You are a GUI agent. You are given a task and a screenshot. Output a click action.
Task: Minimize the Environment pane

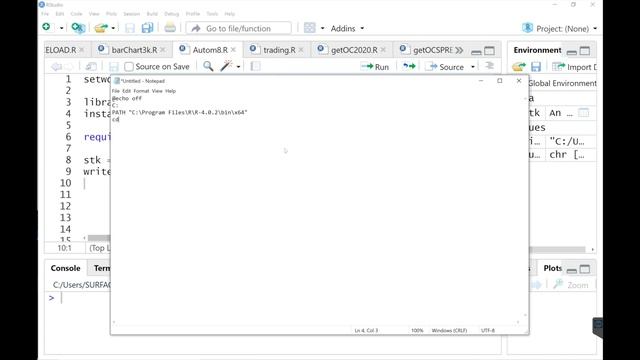click(572, 51)
